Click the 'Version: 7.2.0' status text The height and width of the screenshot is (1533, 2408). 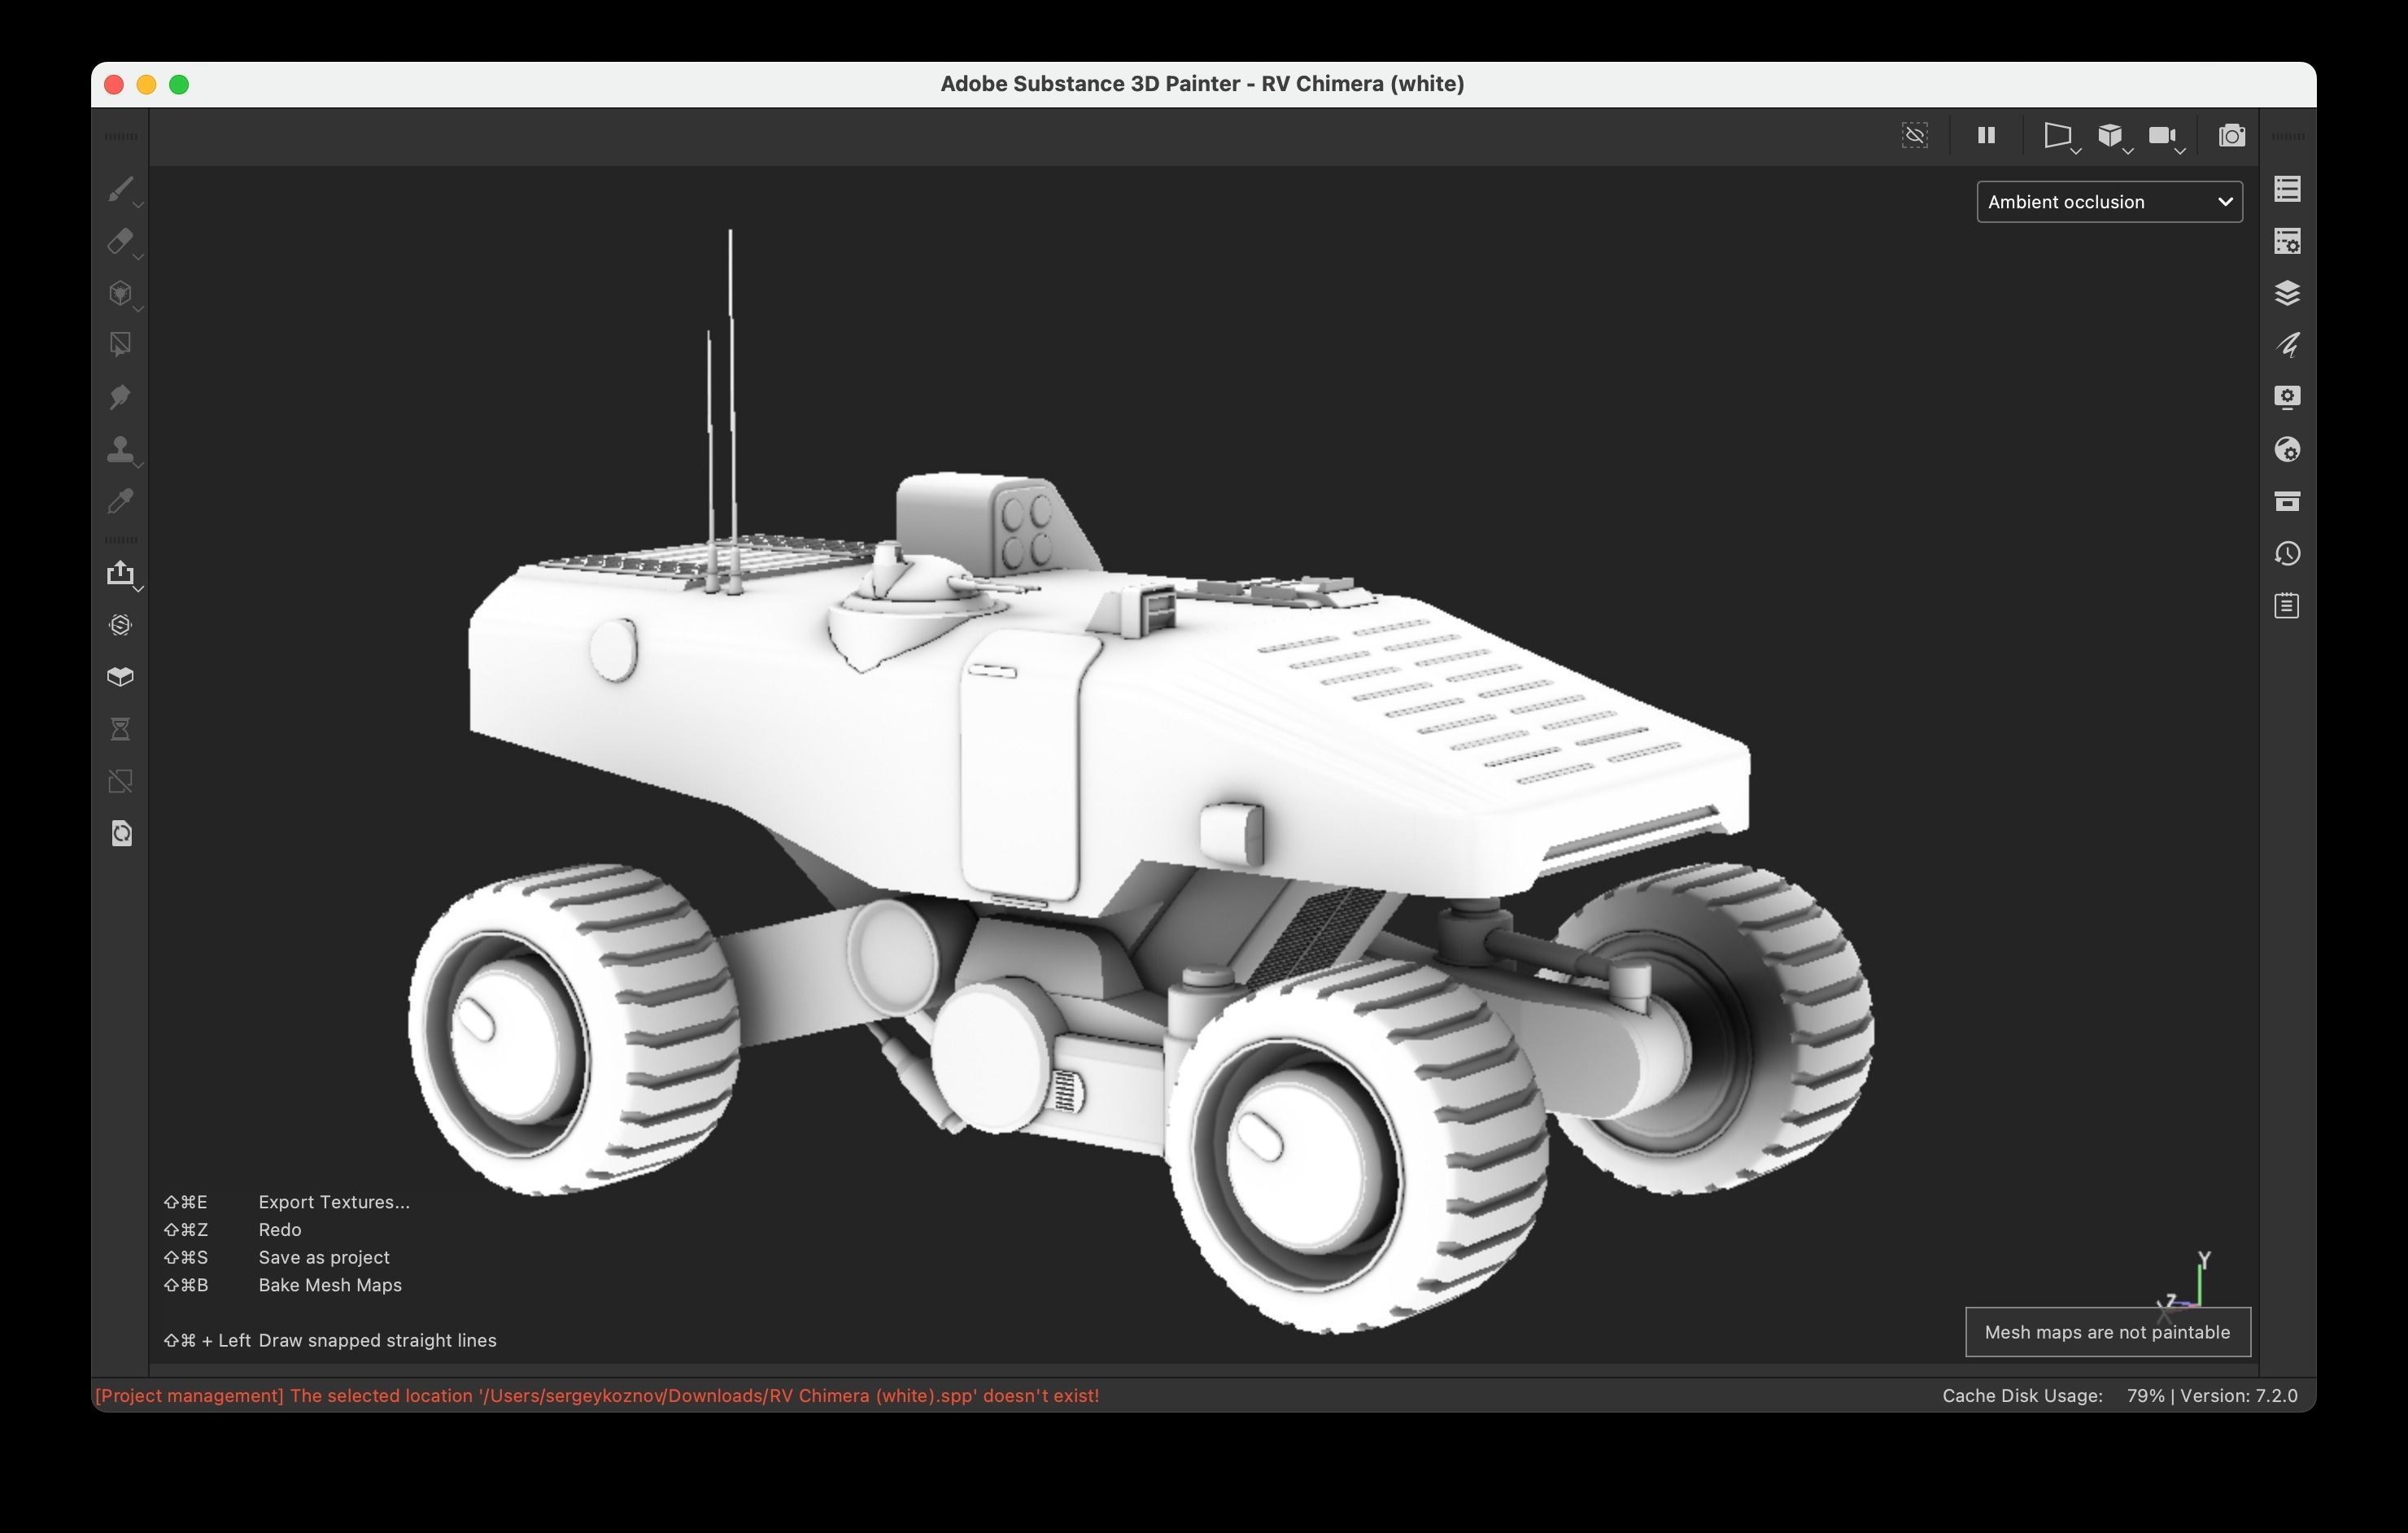[x=2239, y=1395]
